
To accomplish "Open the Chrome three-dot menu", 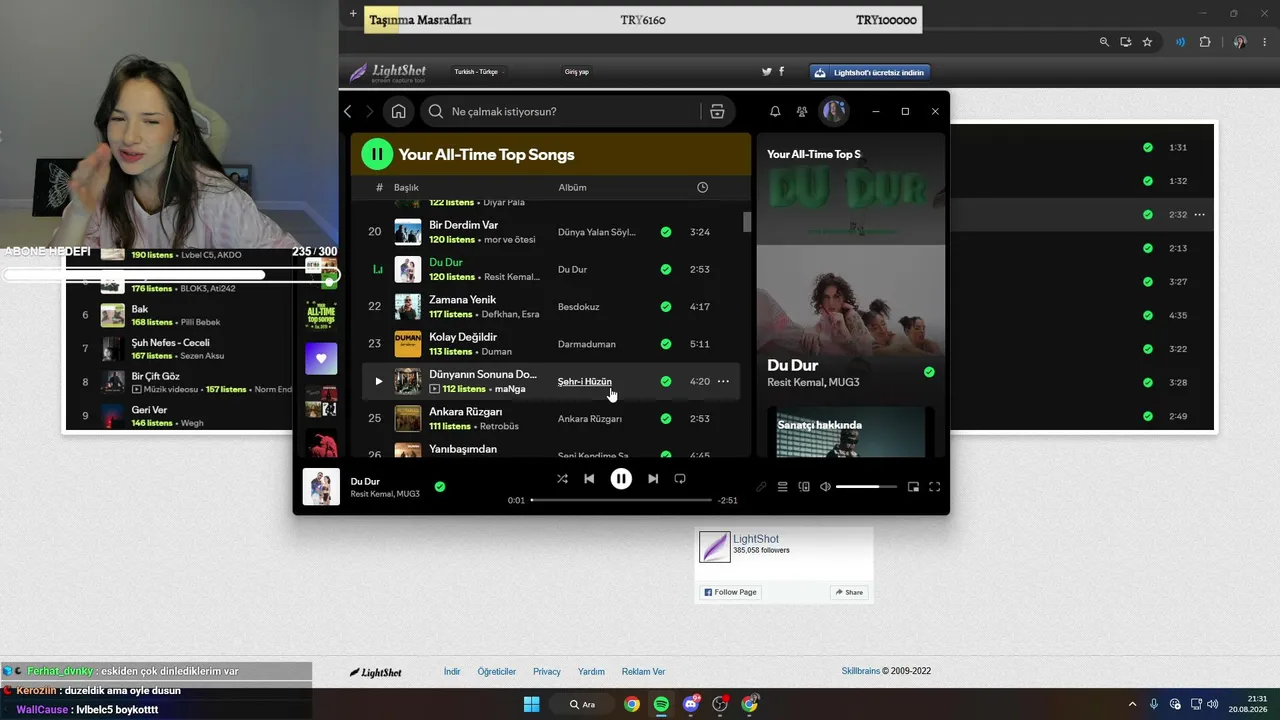I will [1266, 42].
